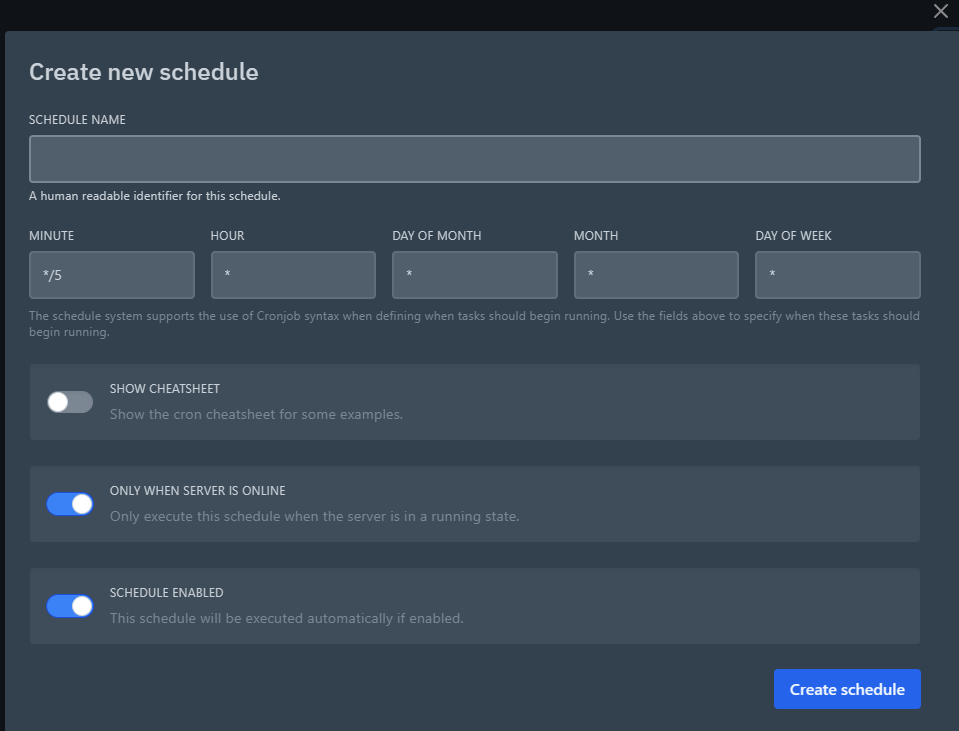Image resolution: width=959 pixels, height=731 pixels.
Task: Click the DAY OF MONTH field label
Action: pos(436,236)
